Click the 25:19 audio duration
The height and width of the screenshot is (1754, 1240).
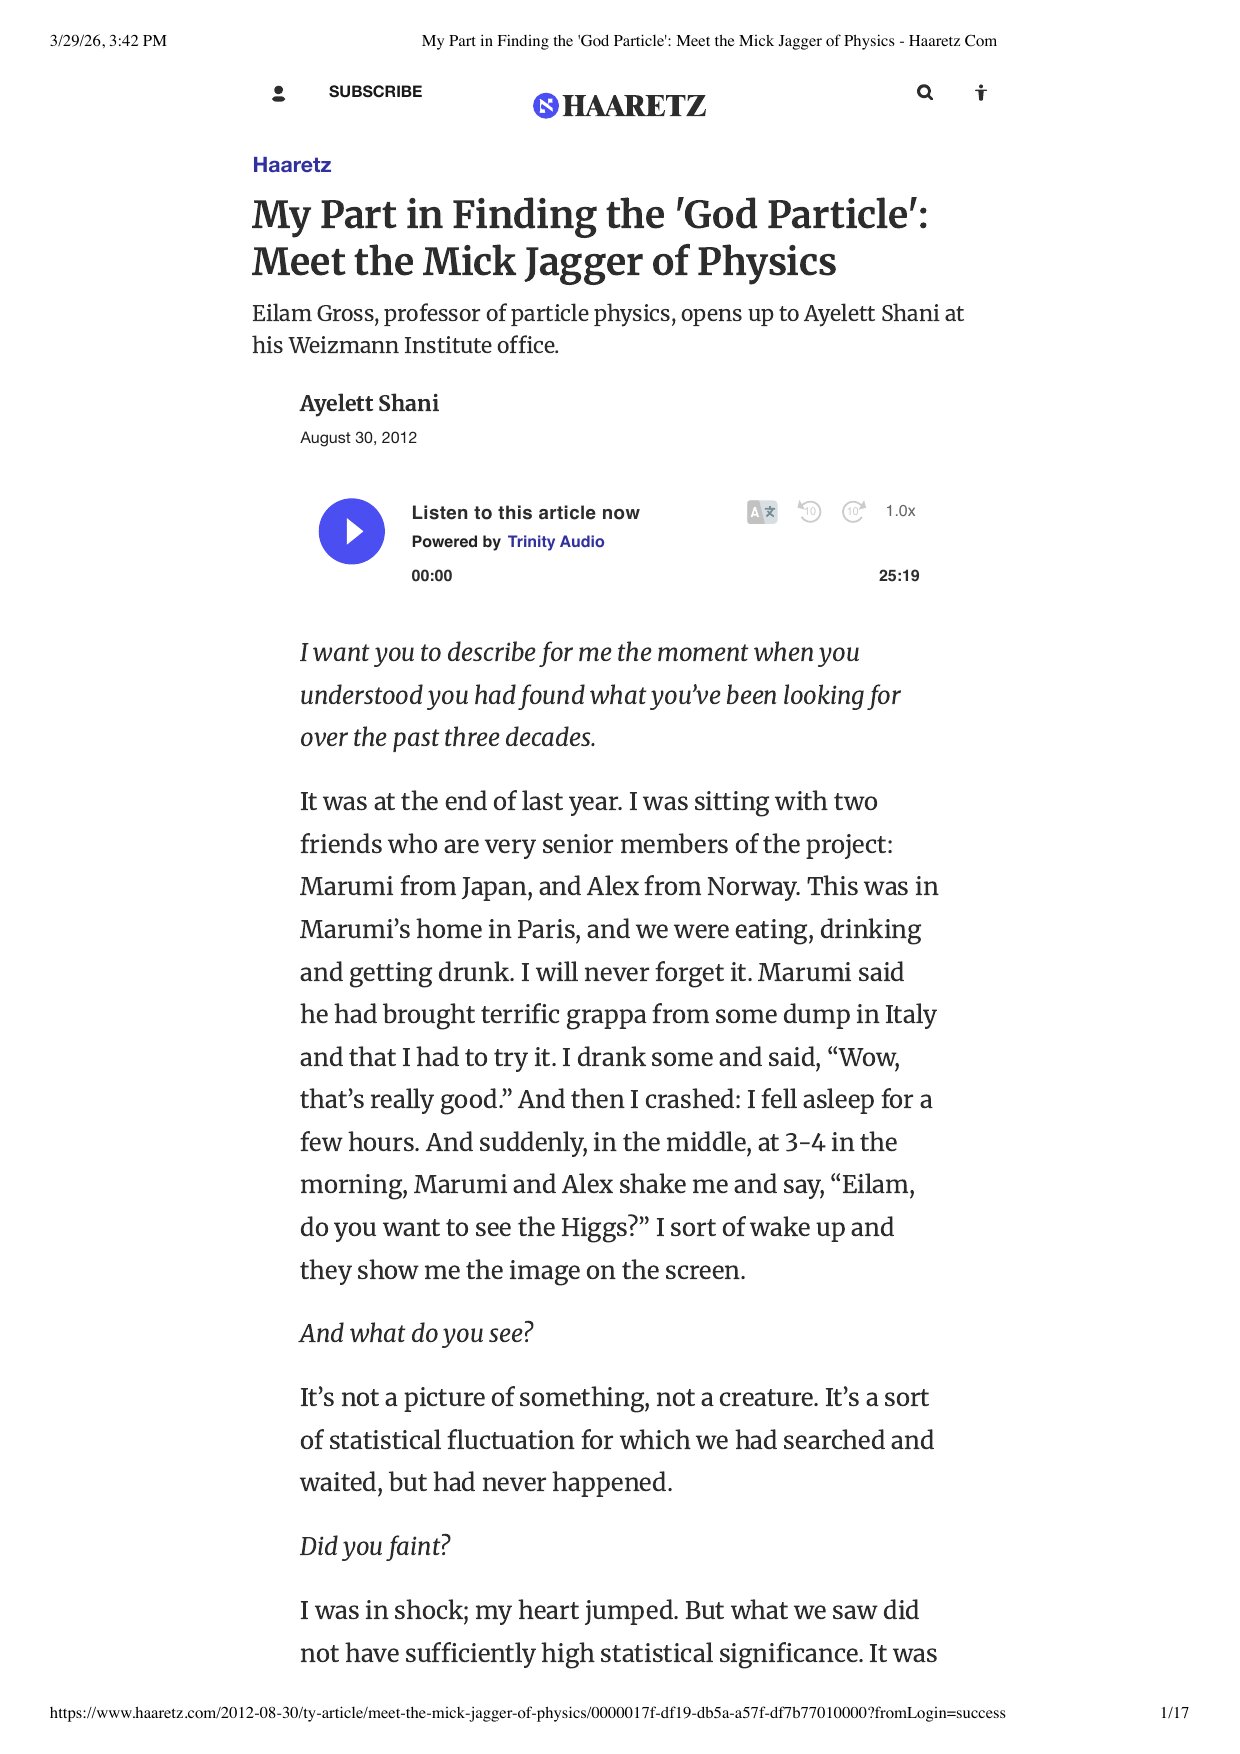click(899, 576)
